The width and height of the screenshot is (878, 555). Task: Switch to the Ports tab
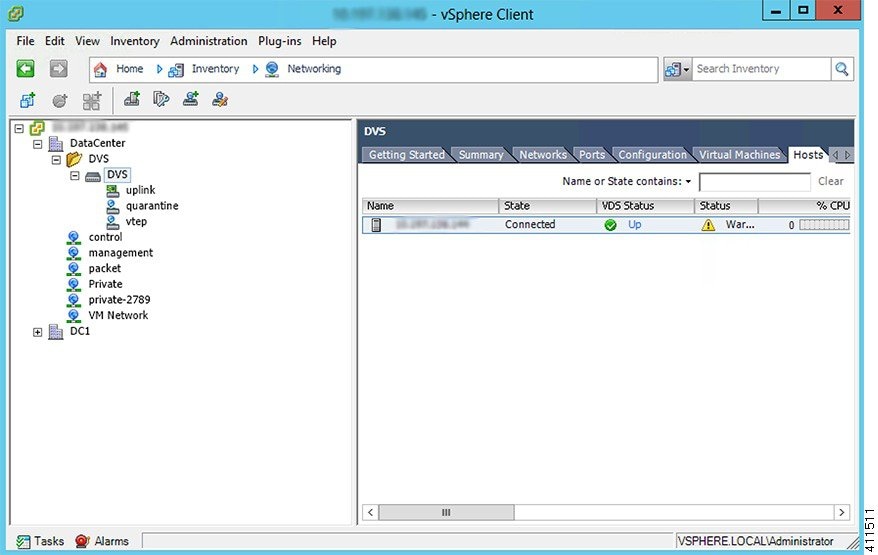tap(592, 155)
